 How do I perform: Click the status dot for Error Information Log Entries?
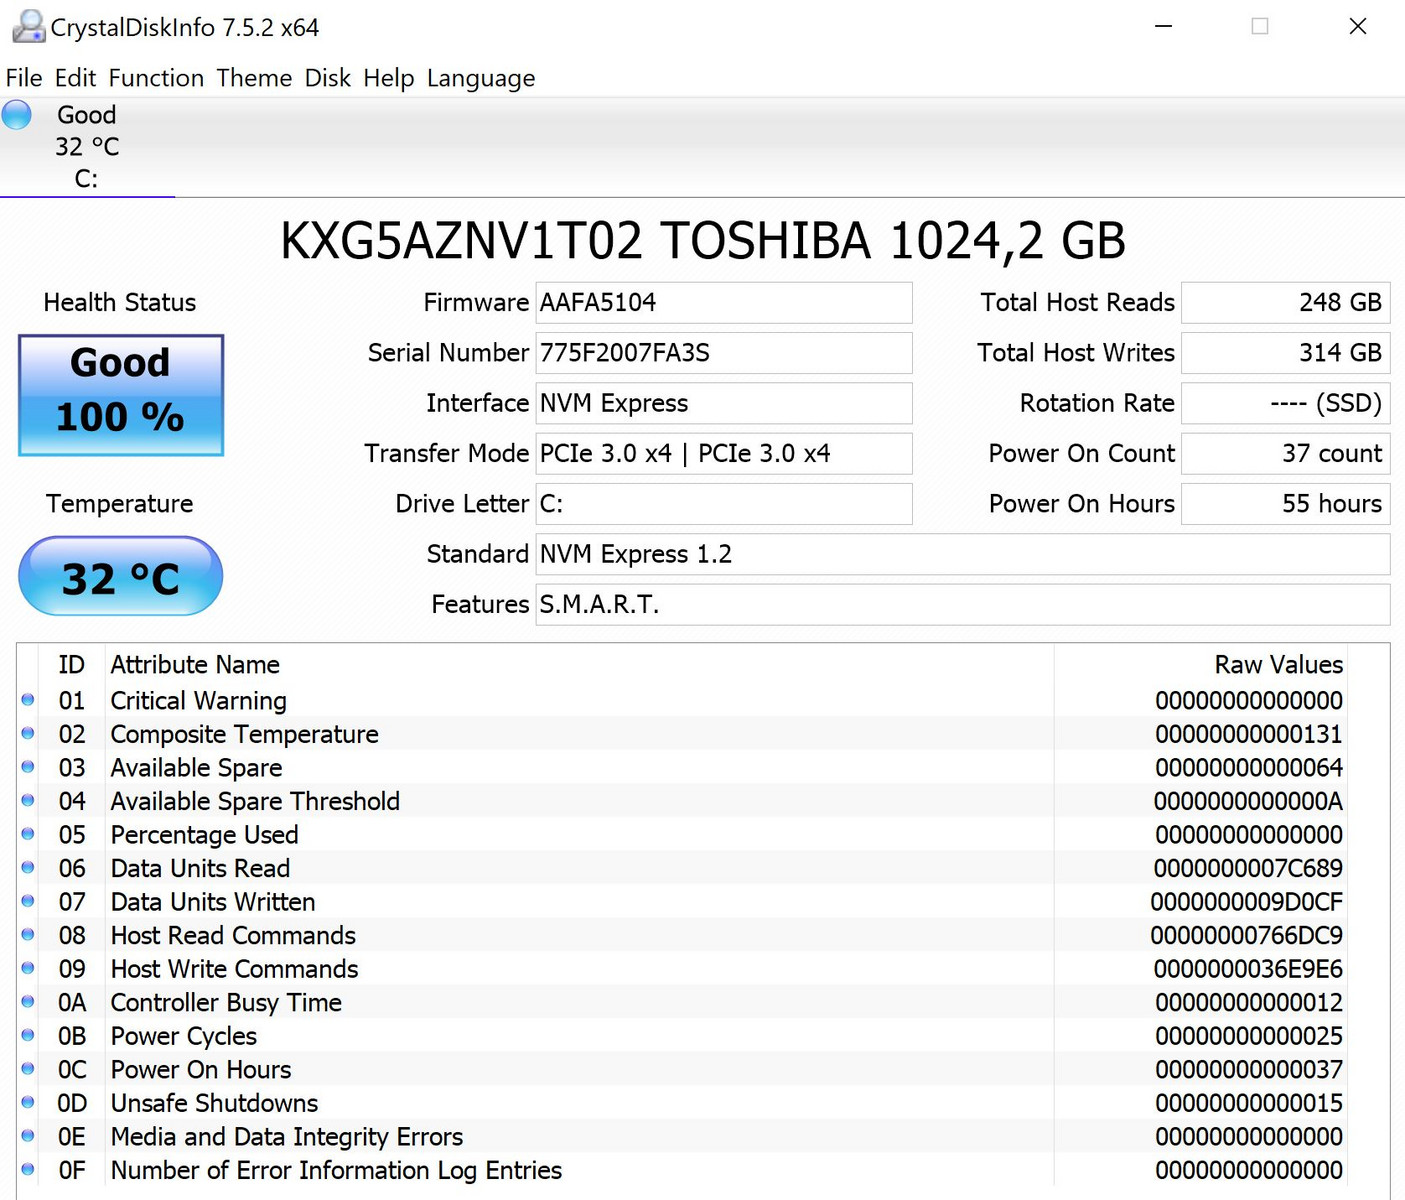[28, 1170]
